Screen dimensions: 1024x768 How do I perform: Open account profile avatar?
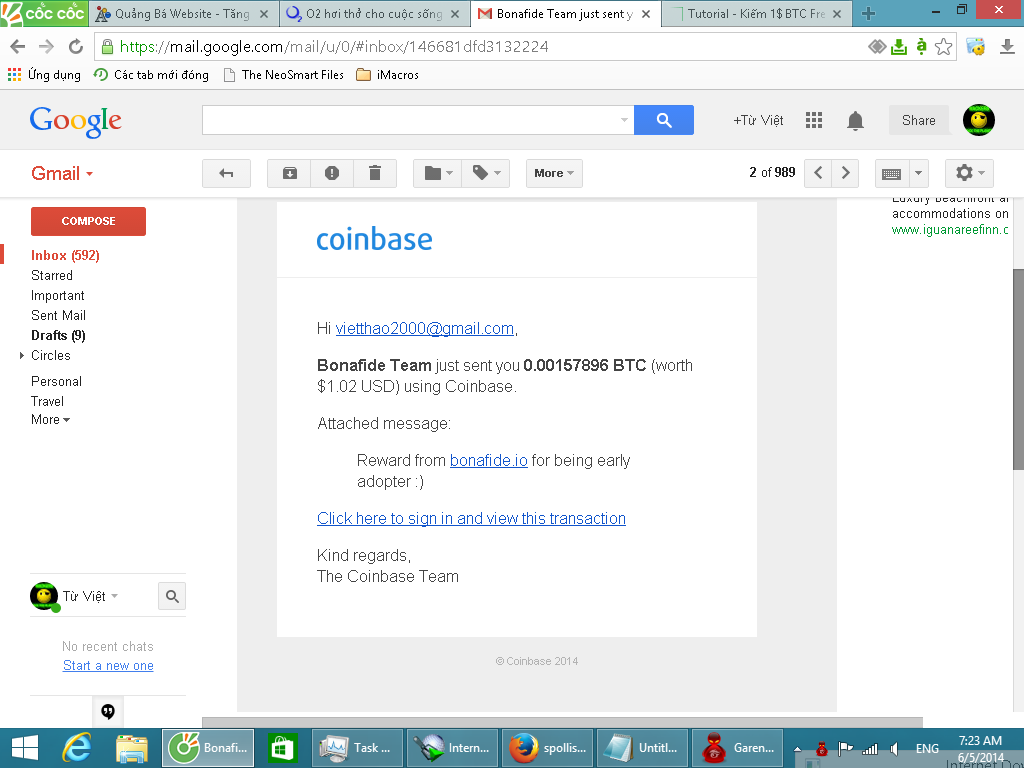pyautogui.click(x=978, y=120)
